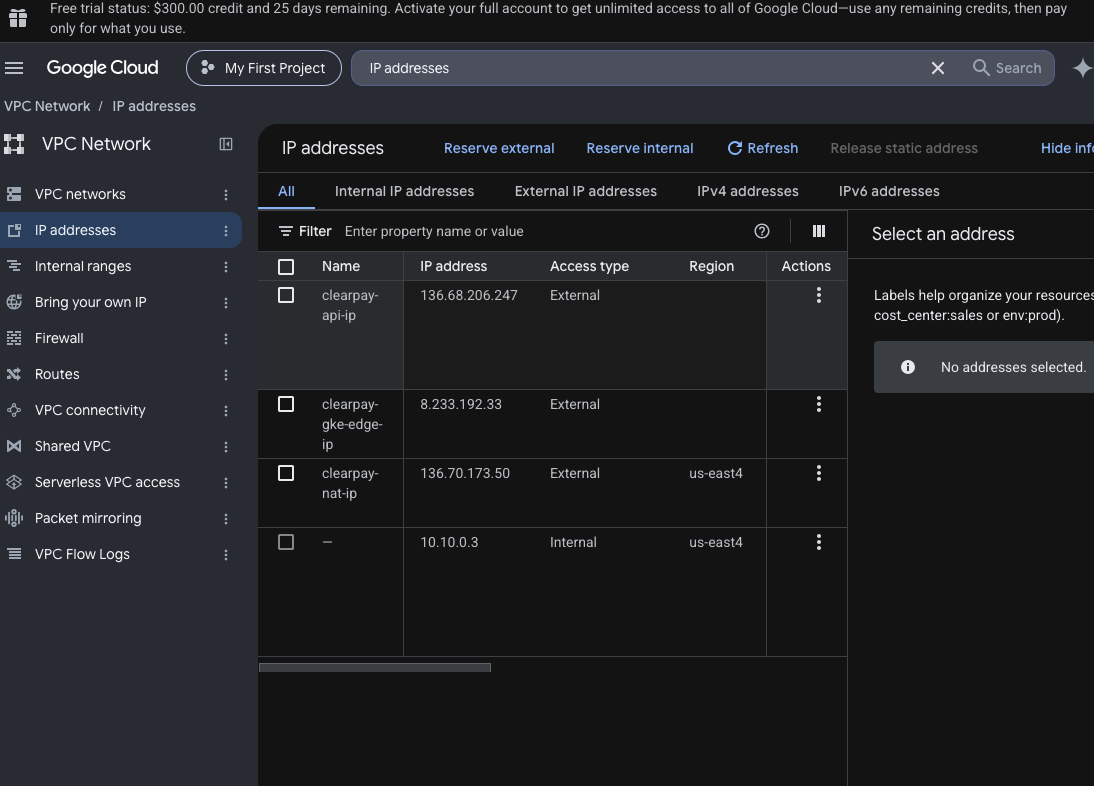Click the filter help question icon

(x=762, y=231)
